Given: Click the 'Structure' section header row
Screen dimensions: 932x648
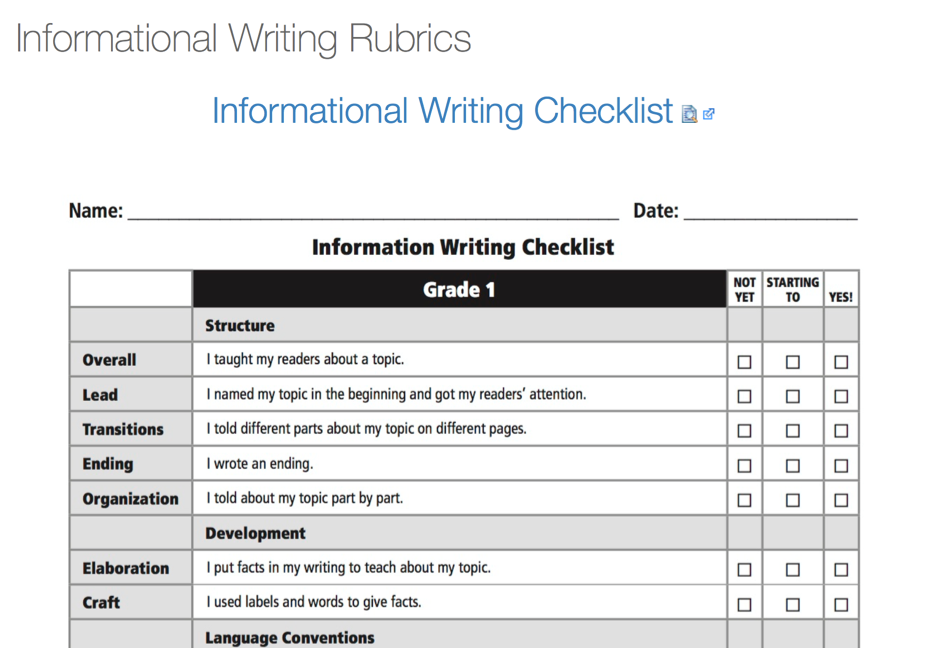Looking at the screenshot, I should tap(459, 326).
